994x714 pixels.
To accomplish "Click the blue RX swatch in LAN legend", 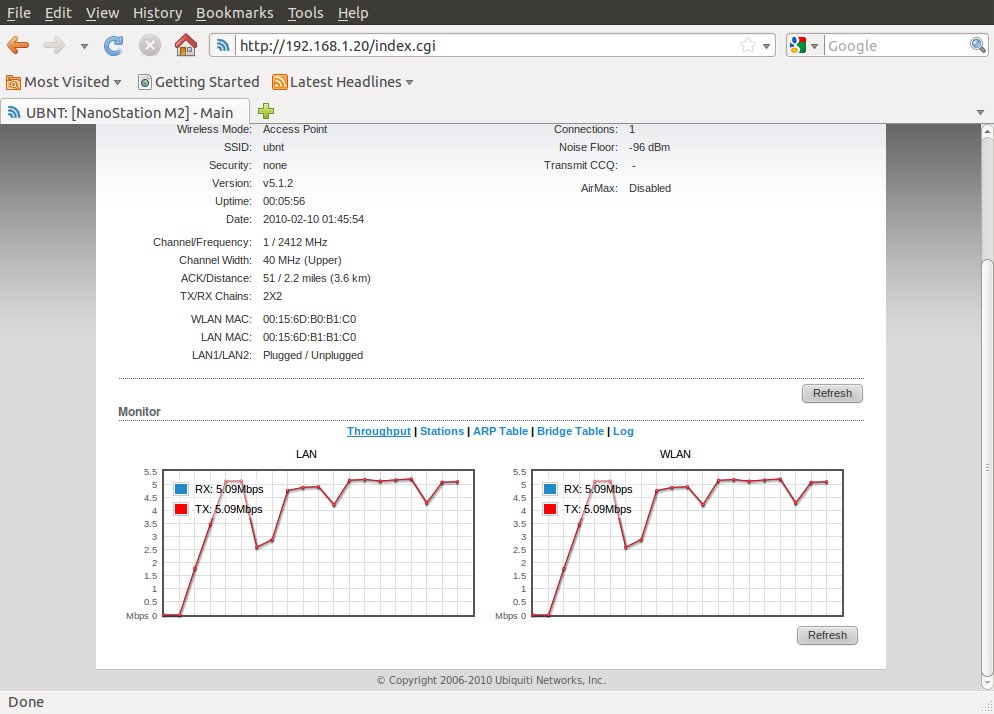I will pyautogui.click(x=181, y=489).
